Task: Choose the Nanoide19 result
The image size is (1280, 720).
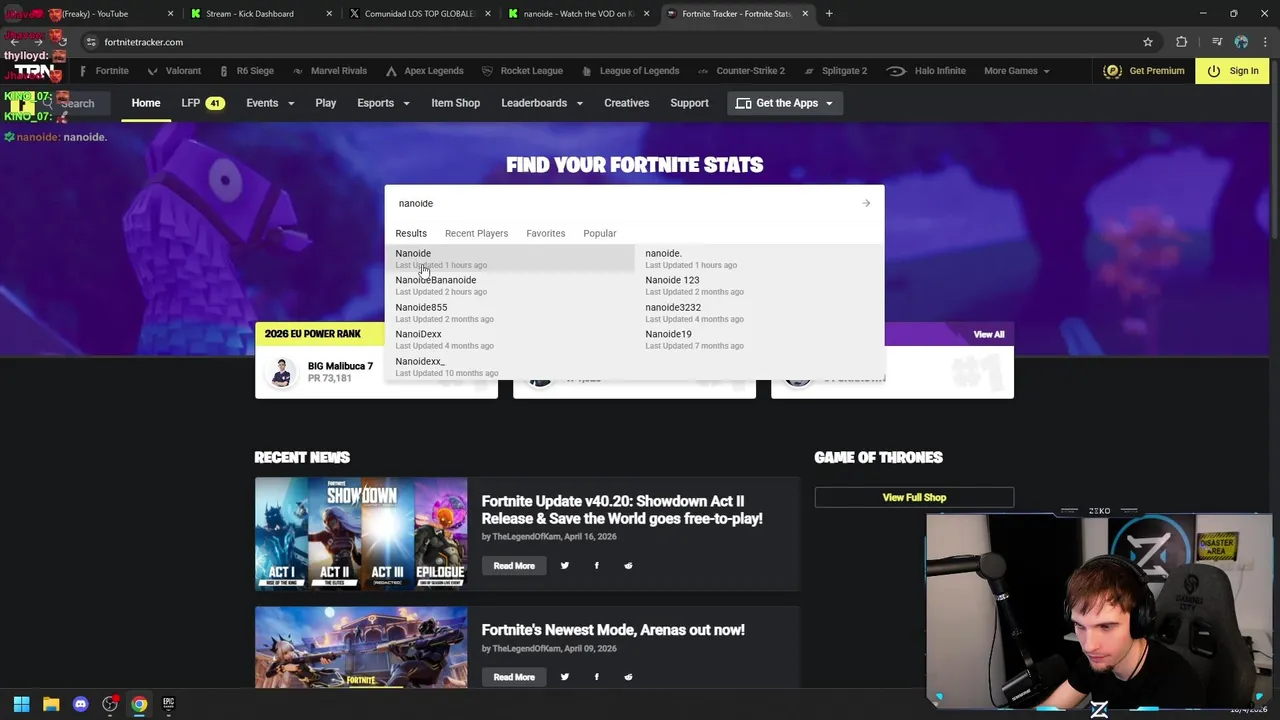Action: (760, 339)
